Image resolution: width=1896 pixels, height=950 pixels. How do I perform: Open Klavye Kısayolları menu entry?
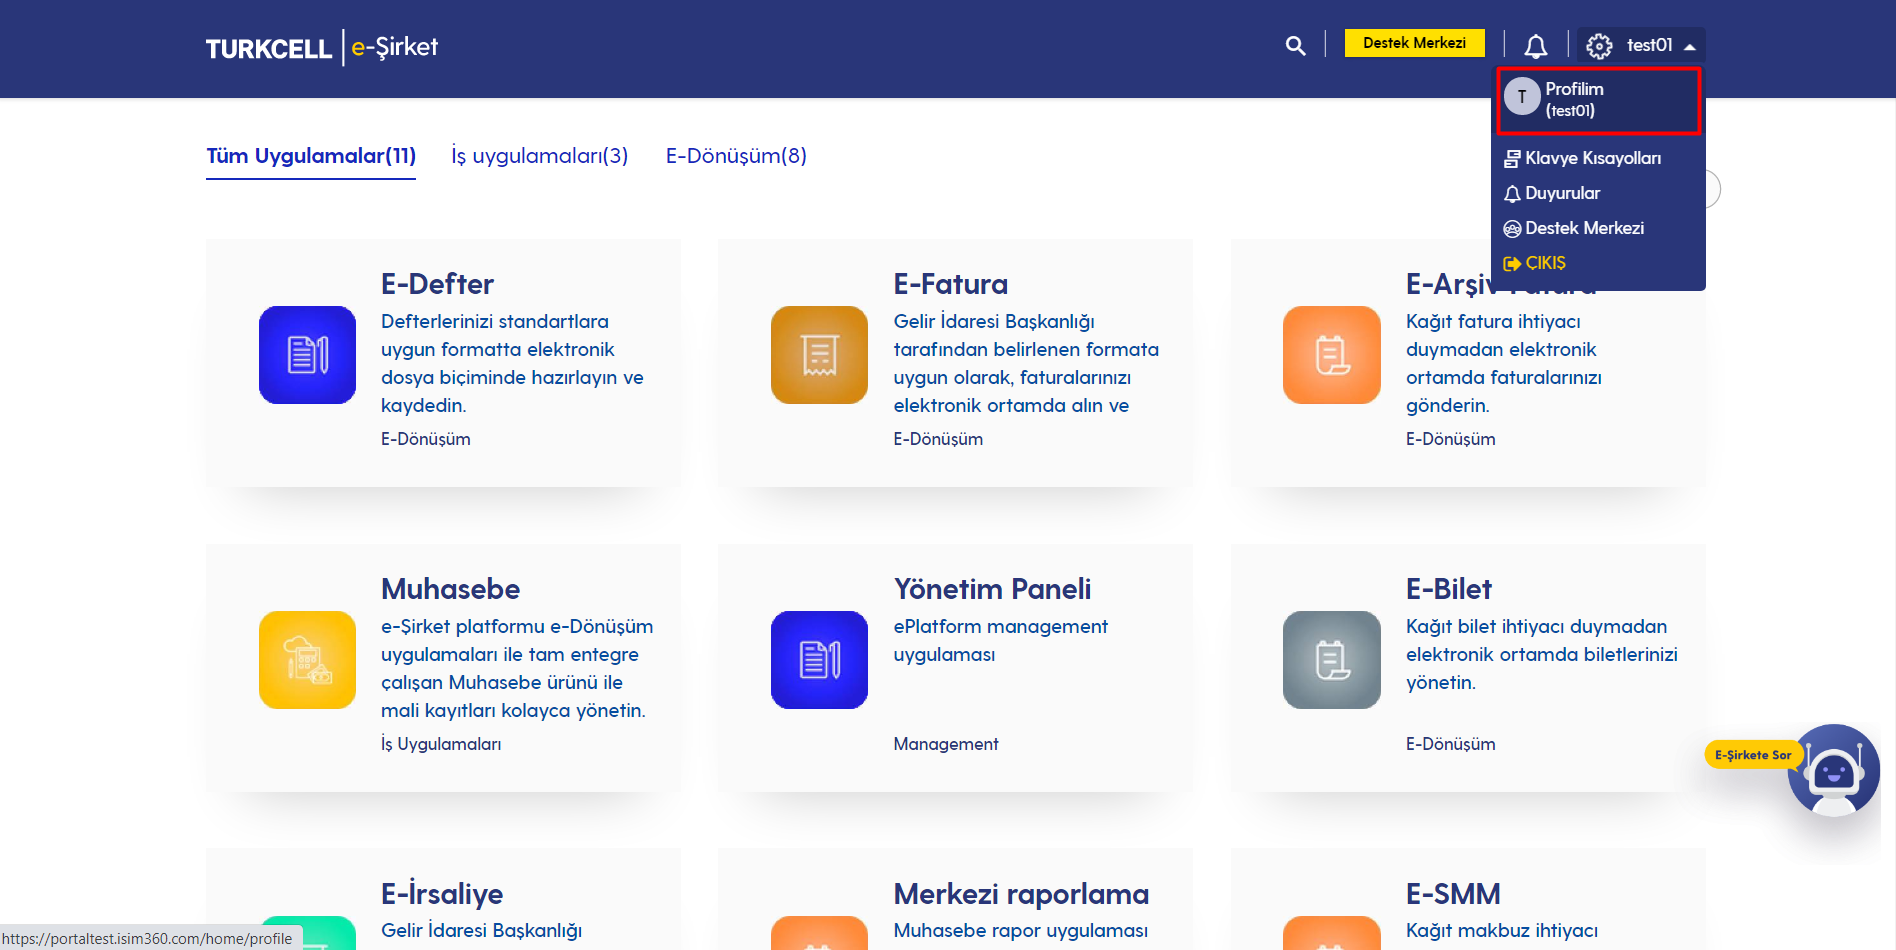pos(1592,158)
